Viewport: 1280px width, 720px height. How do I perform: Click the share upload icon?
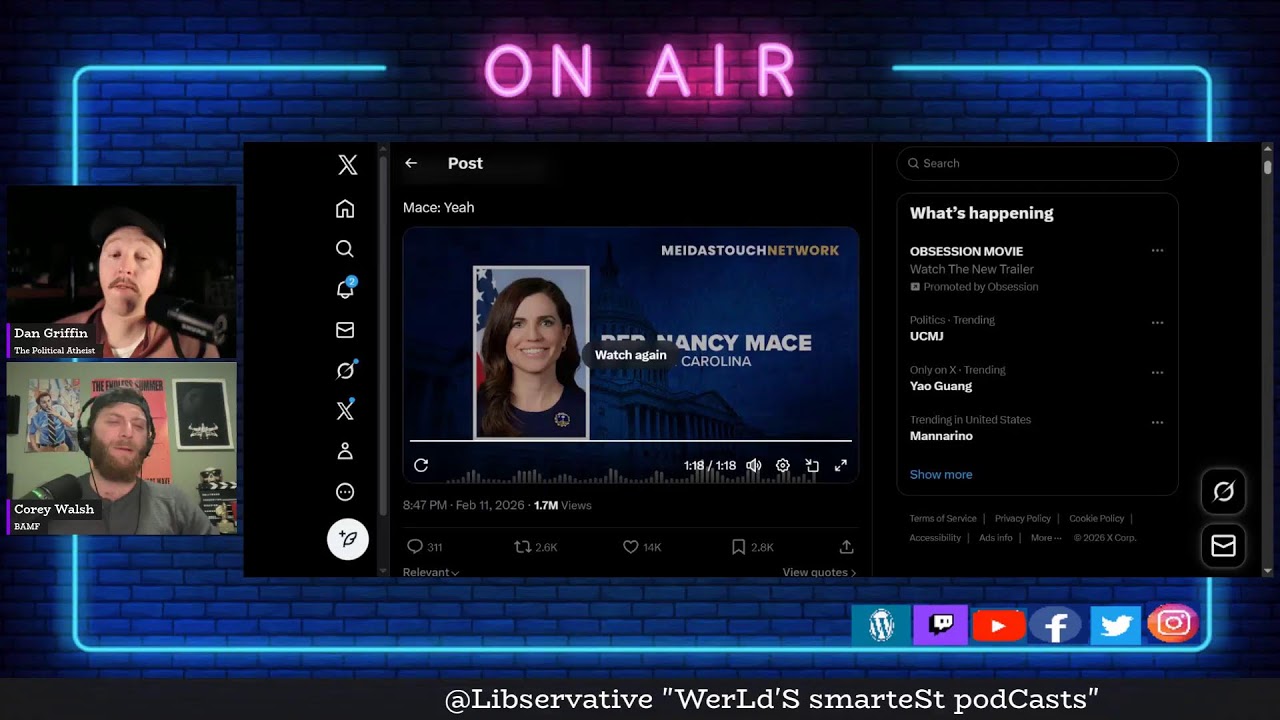click(x=846, y=547)
